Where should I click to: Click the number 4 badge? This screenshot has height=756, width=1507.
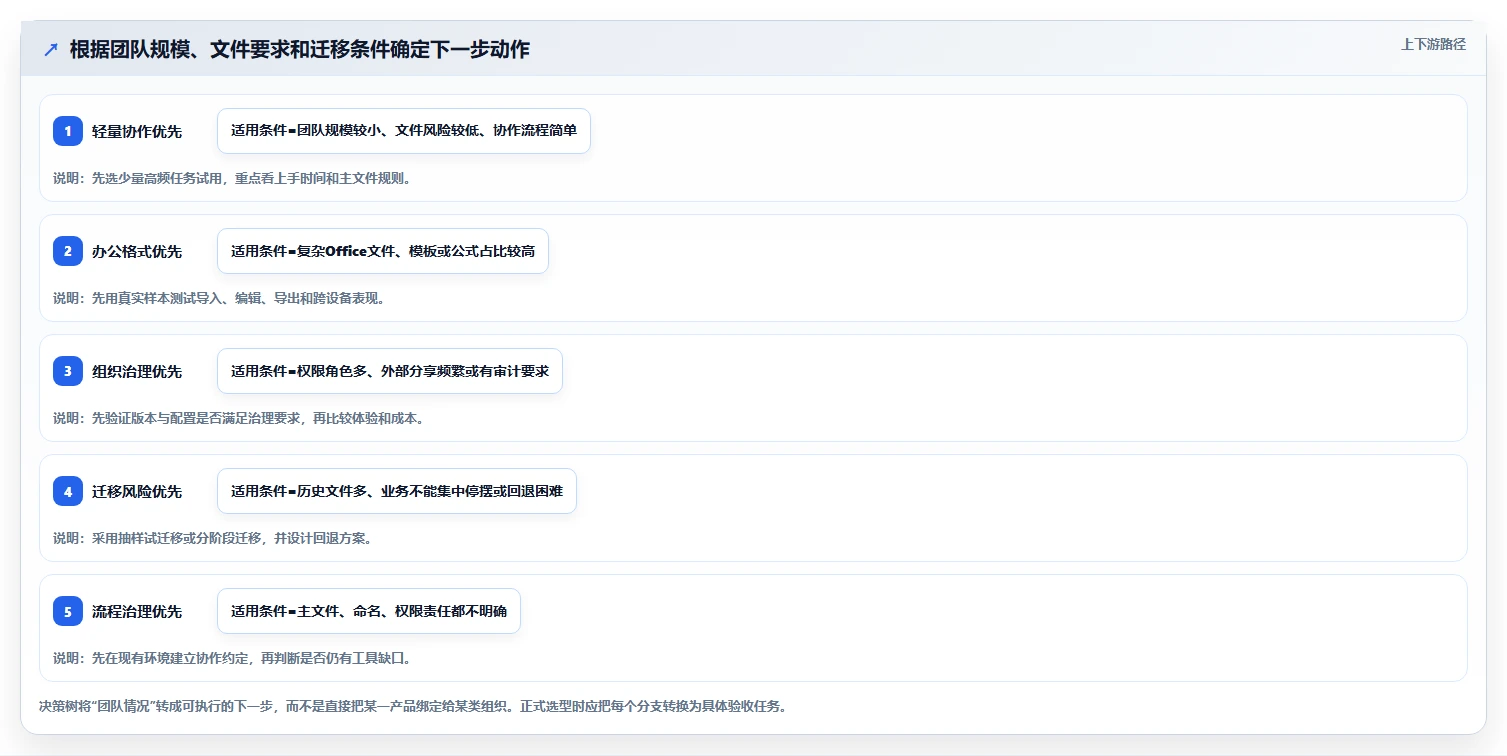click(x=68, y=491)
